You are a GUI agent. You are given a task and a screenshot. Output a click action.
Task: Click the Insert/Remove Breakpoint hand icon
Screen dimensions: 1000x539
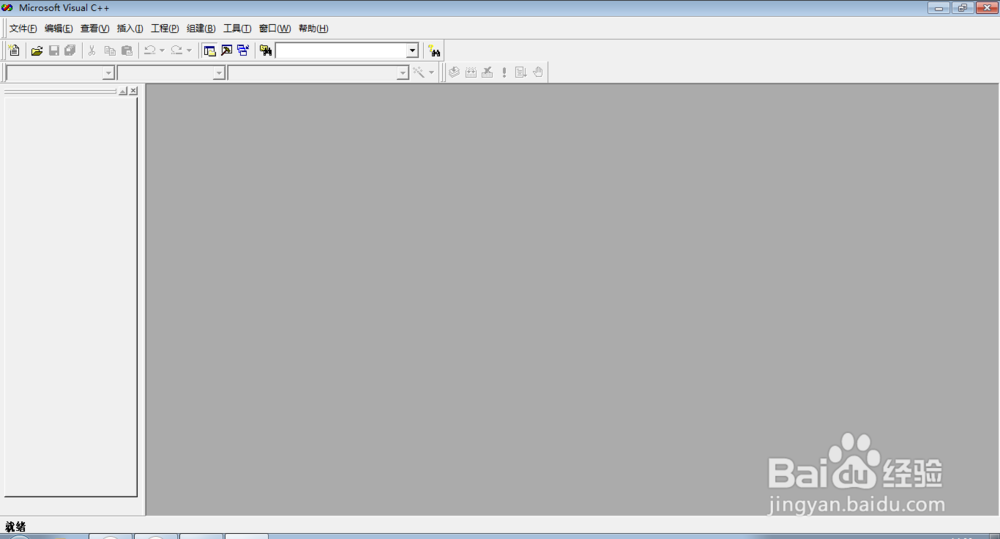[x=538, y=72]
